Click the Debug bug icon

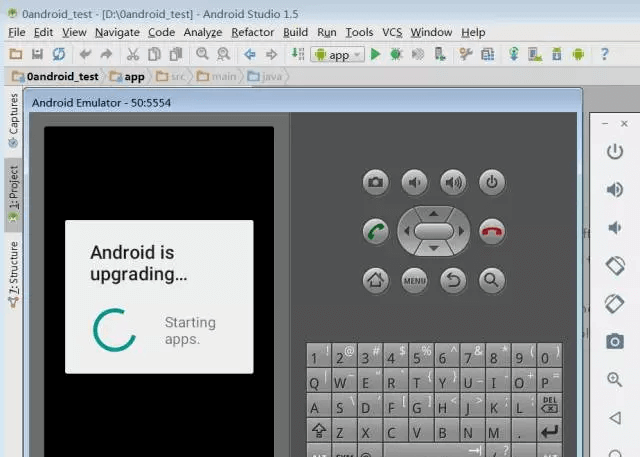click(396, 54)
